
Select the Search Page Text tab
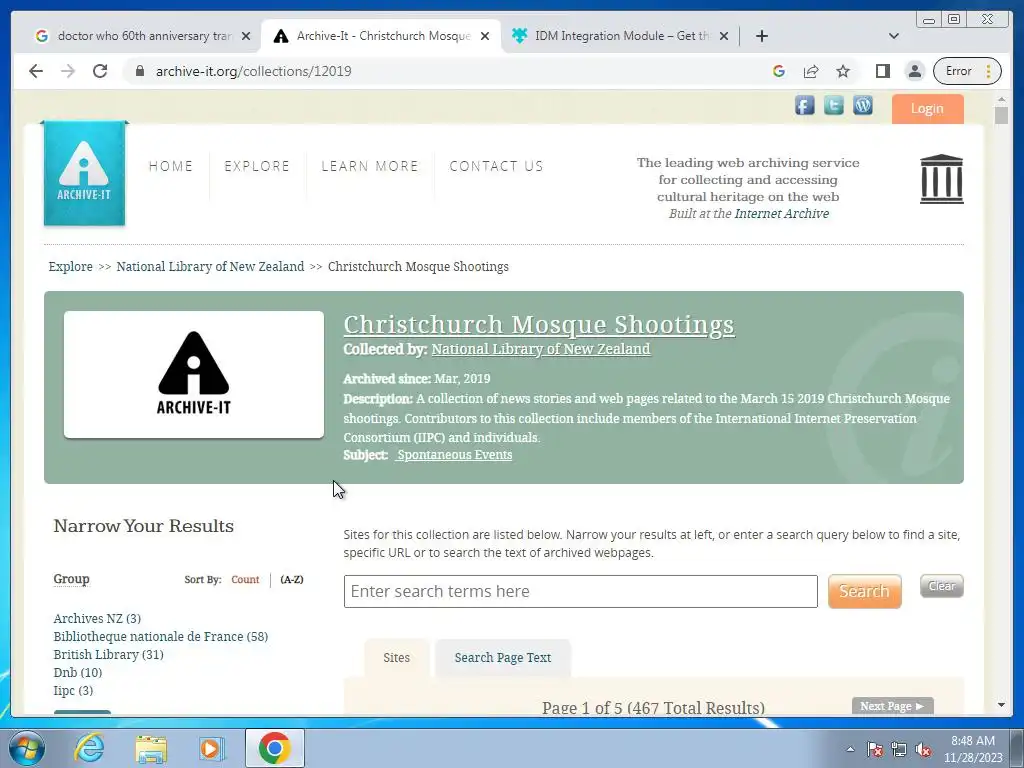[x=503, y=658]
